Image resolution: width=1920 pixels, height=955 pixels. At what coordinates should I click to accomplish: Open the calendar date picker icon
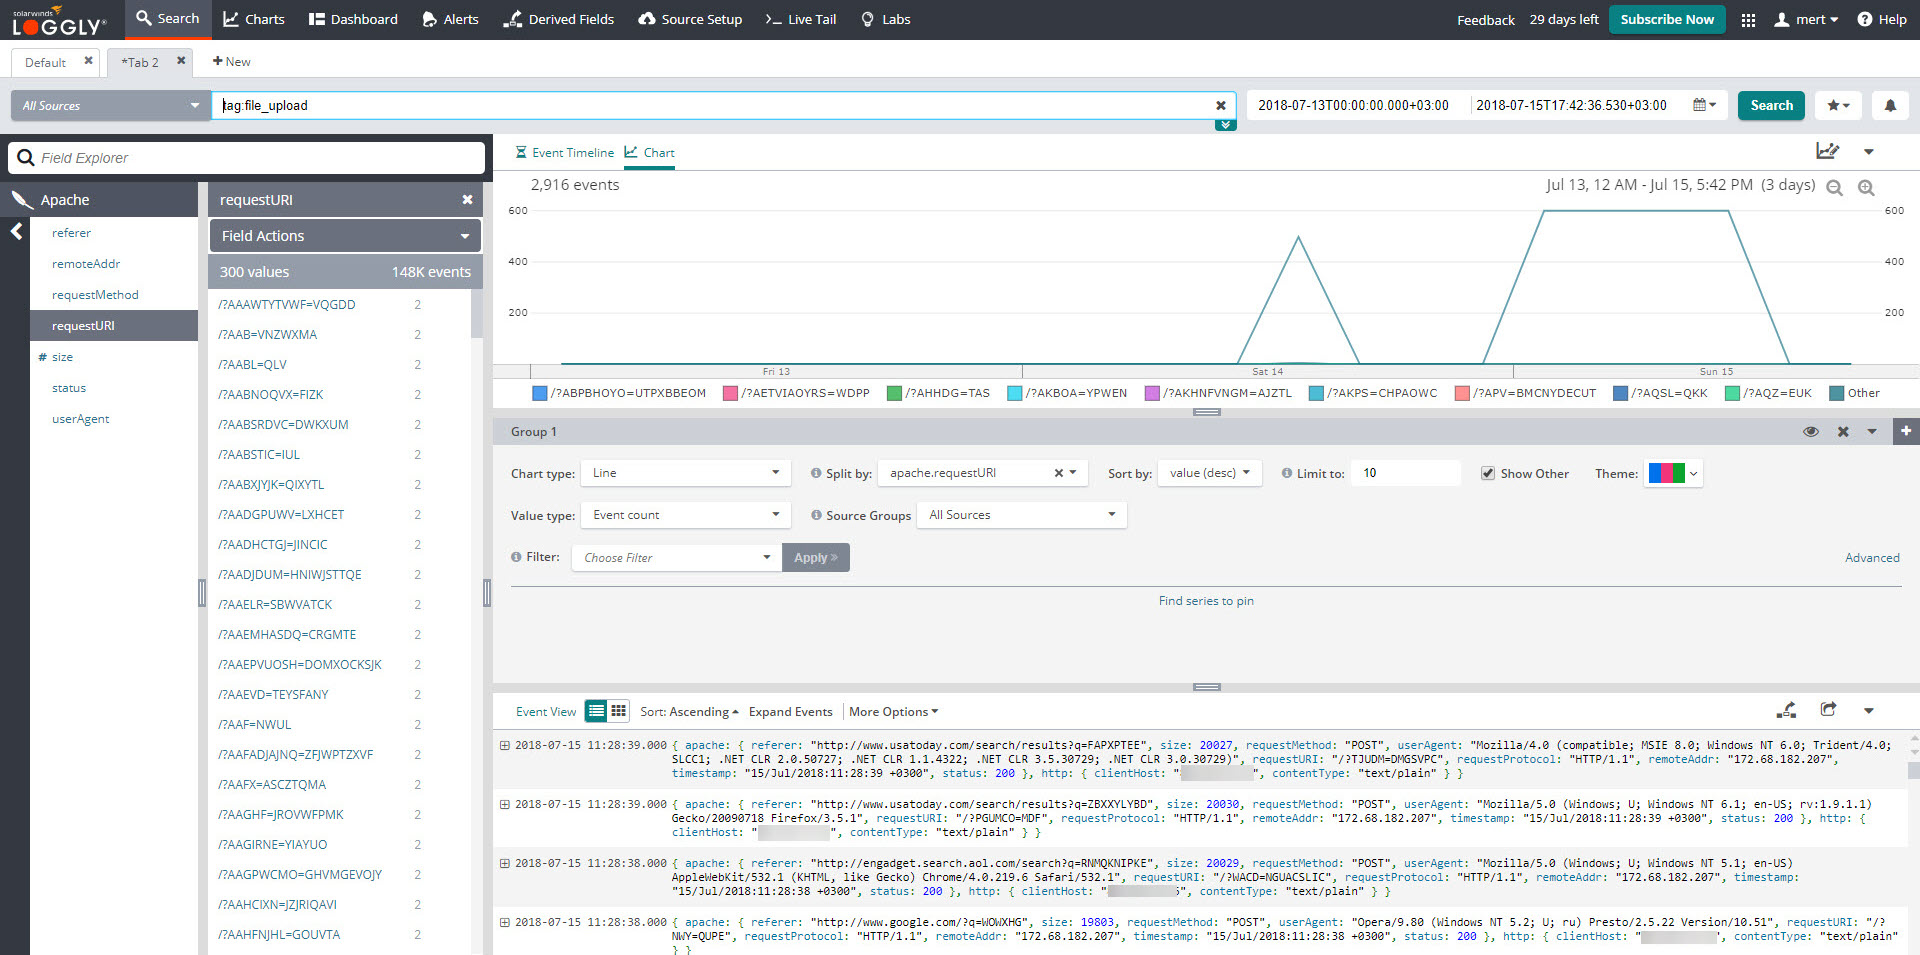point(1704,105)
